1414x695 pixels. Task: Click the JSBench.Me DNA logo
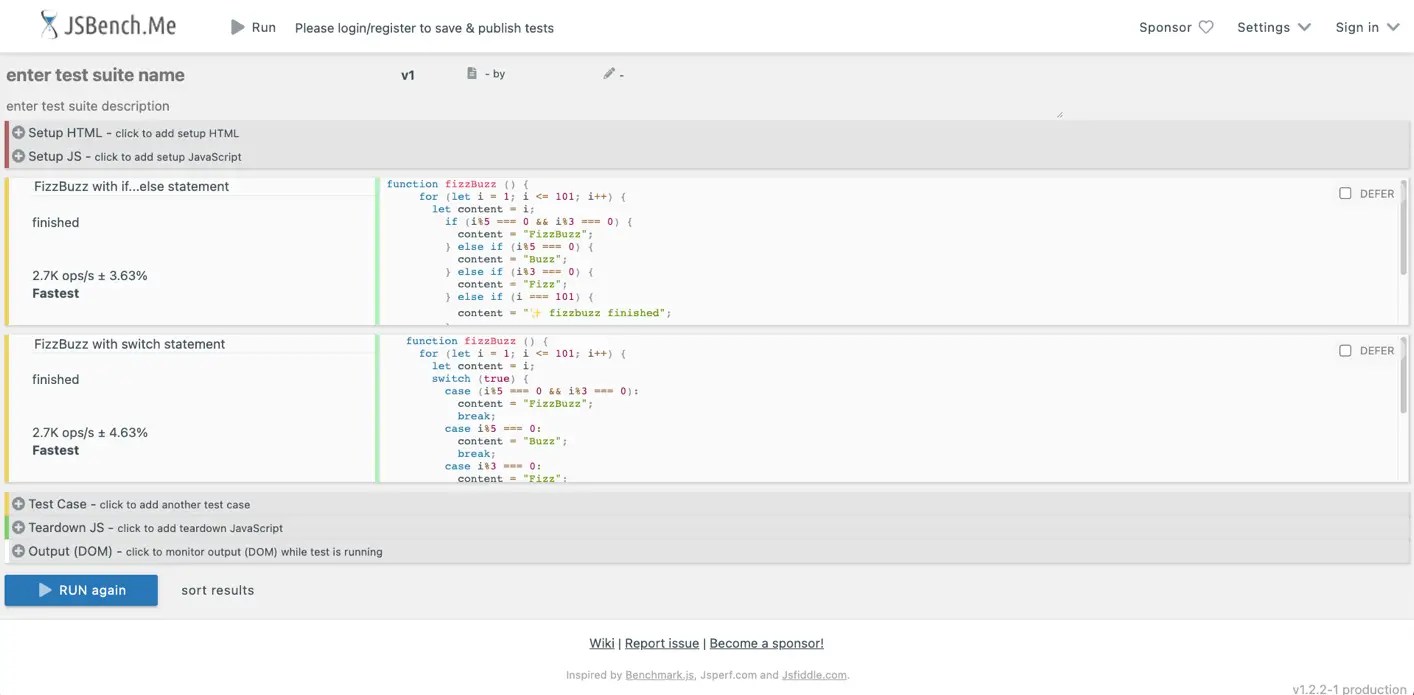(x=50, y=24)
